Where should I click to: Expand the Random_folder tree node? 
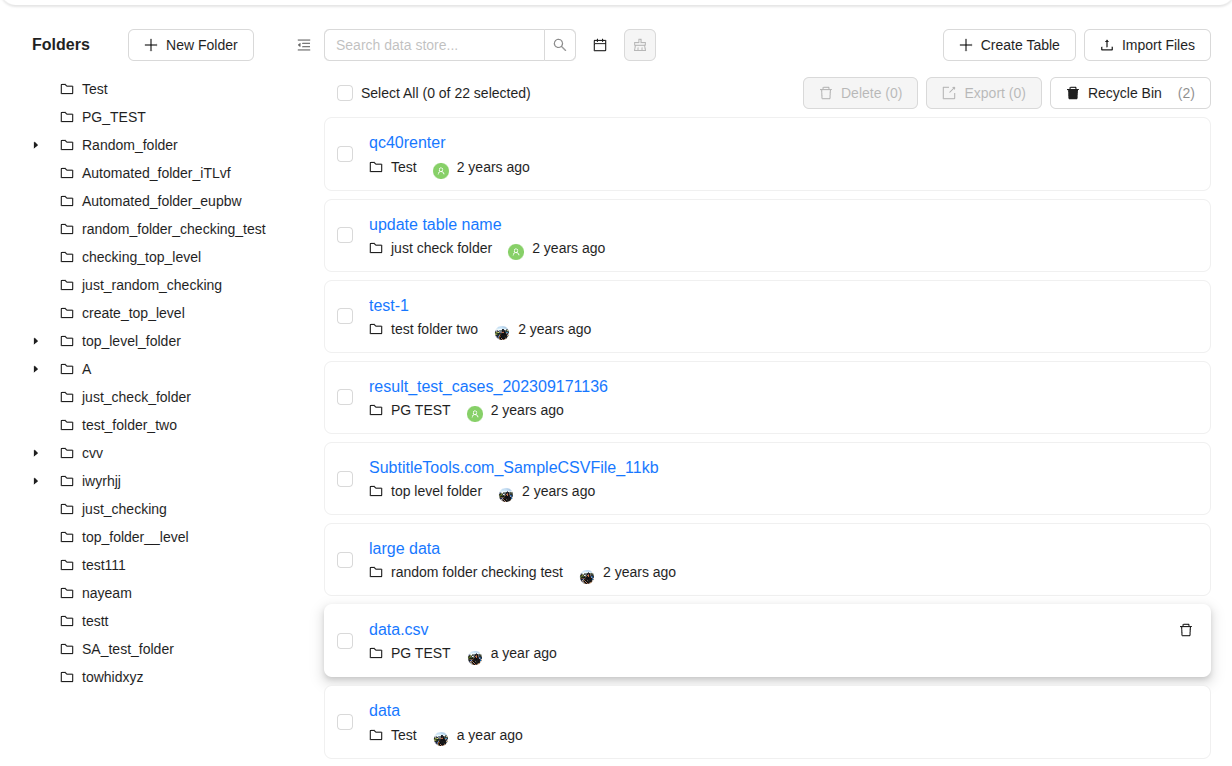pos(36,145)
